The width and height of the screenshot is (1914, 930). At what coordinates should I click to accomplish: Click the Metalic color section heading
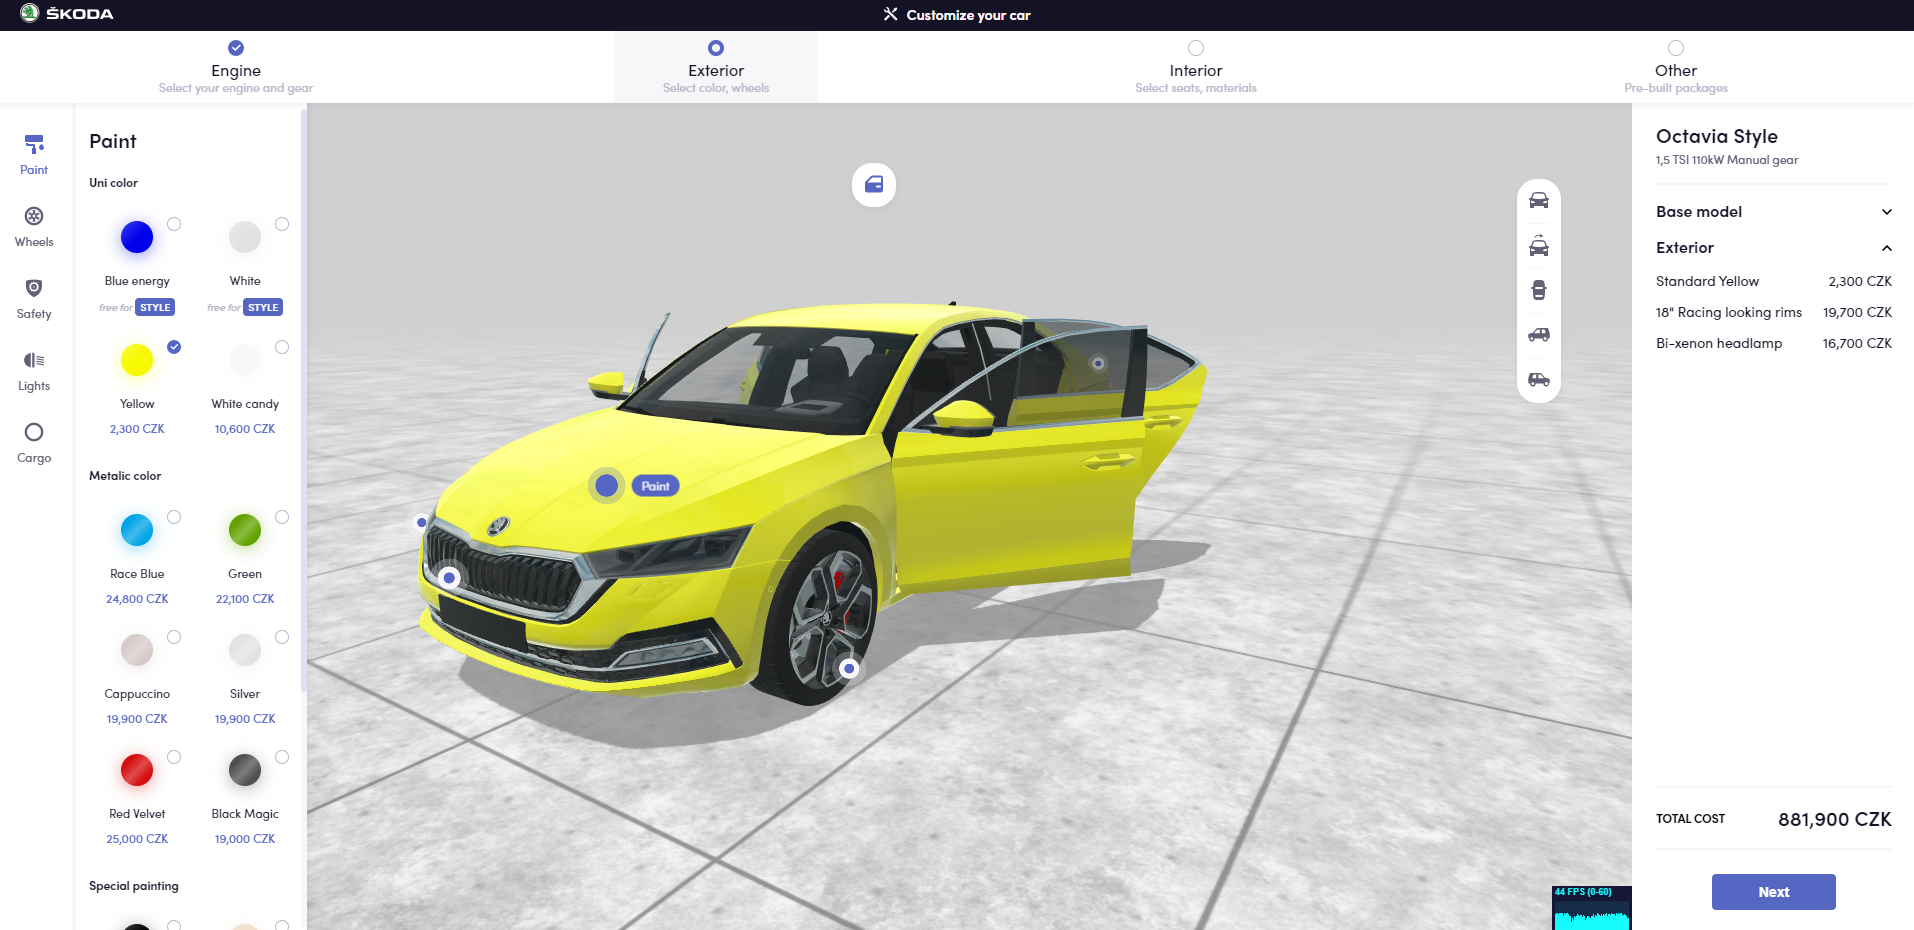(125, 476)
